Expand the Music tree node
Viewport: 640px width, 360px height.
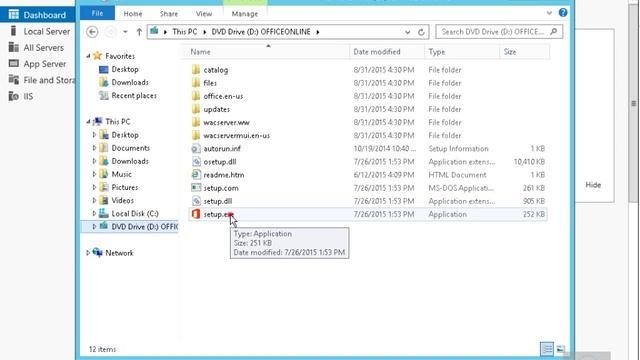tap(94, 174)
